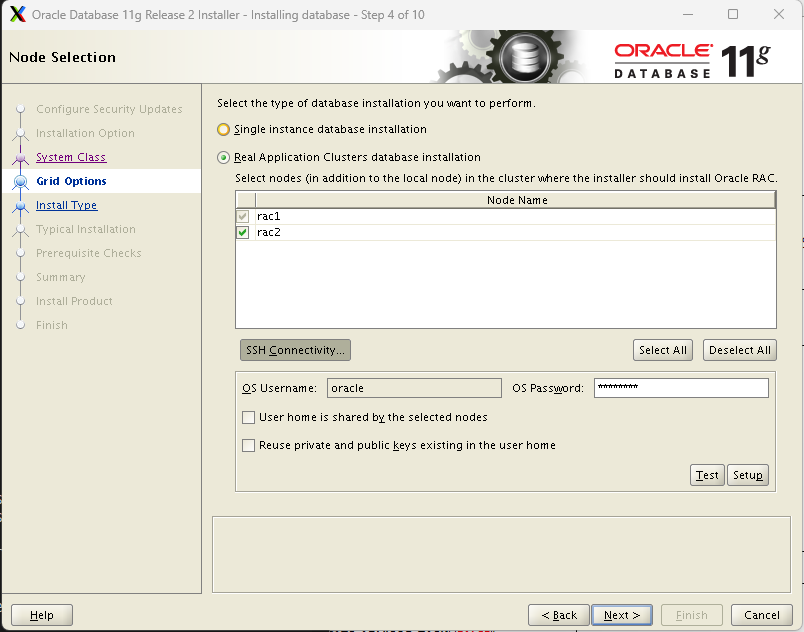Image resolution: width=804 pixels, height=632 pixels.
Task: Click the Install Type step marker icon
Action: [x=21, y=206]
